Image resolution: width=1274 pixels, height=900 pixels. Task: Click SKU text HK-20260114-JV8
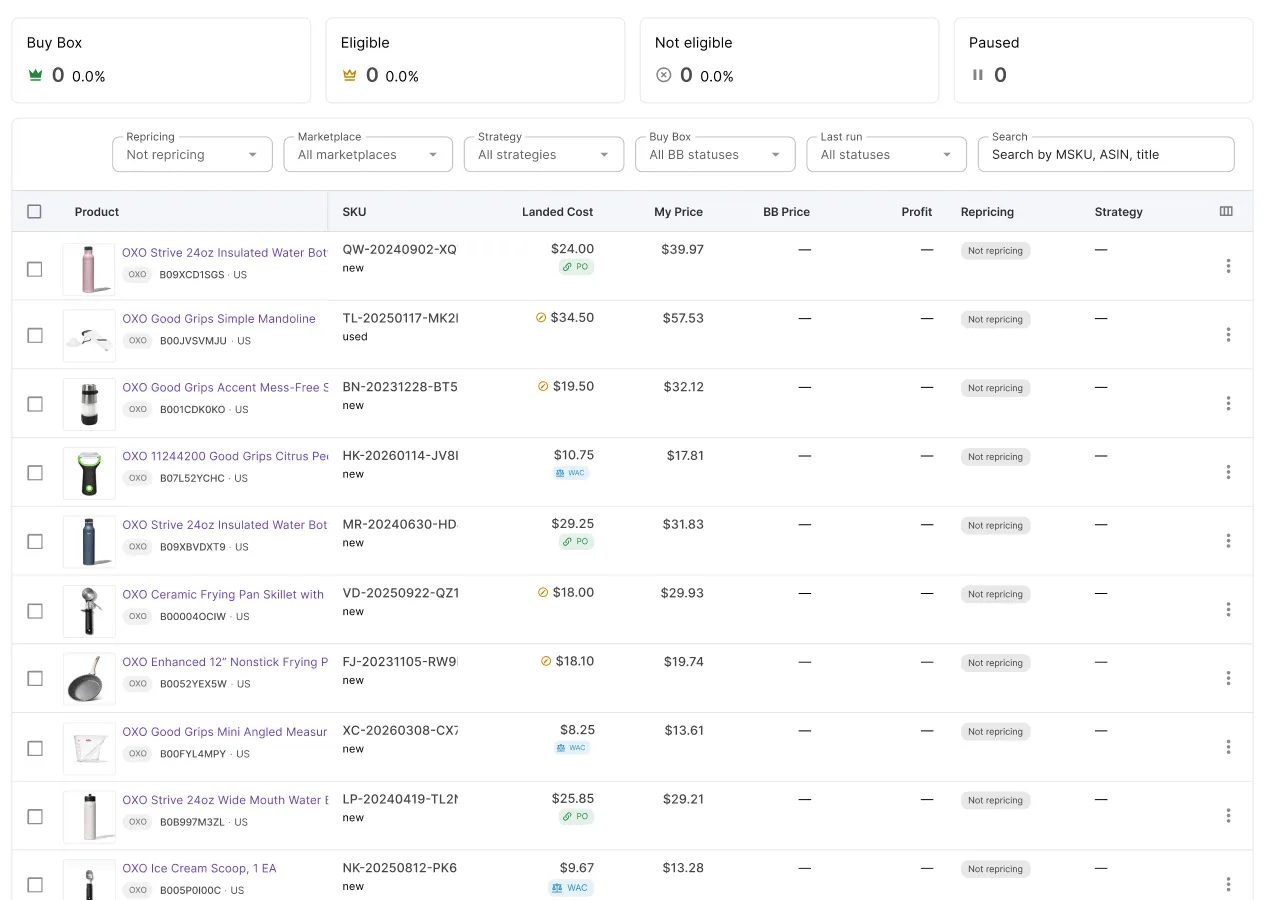click(x=400, y=455)
